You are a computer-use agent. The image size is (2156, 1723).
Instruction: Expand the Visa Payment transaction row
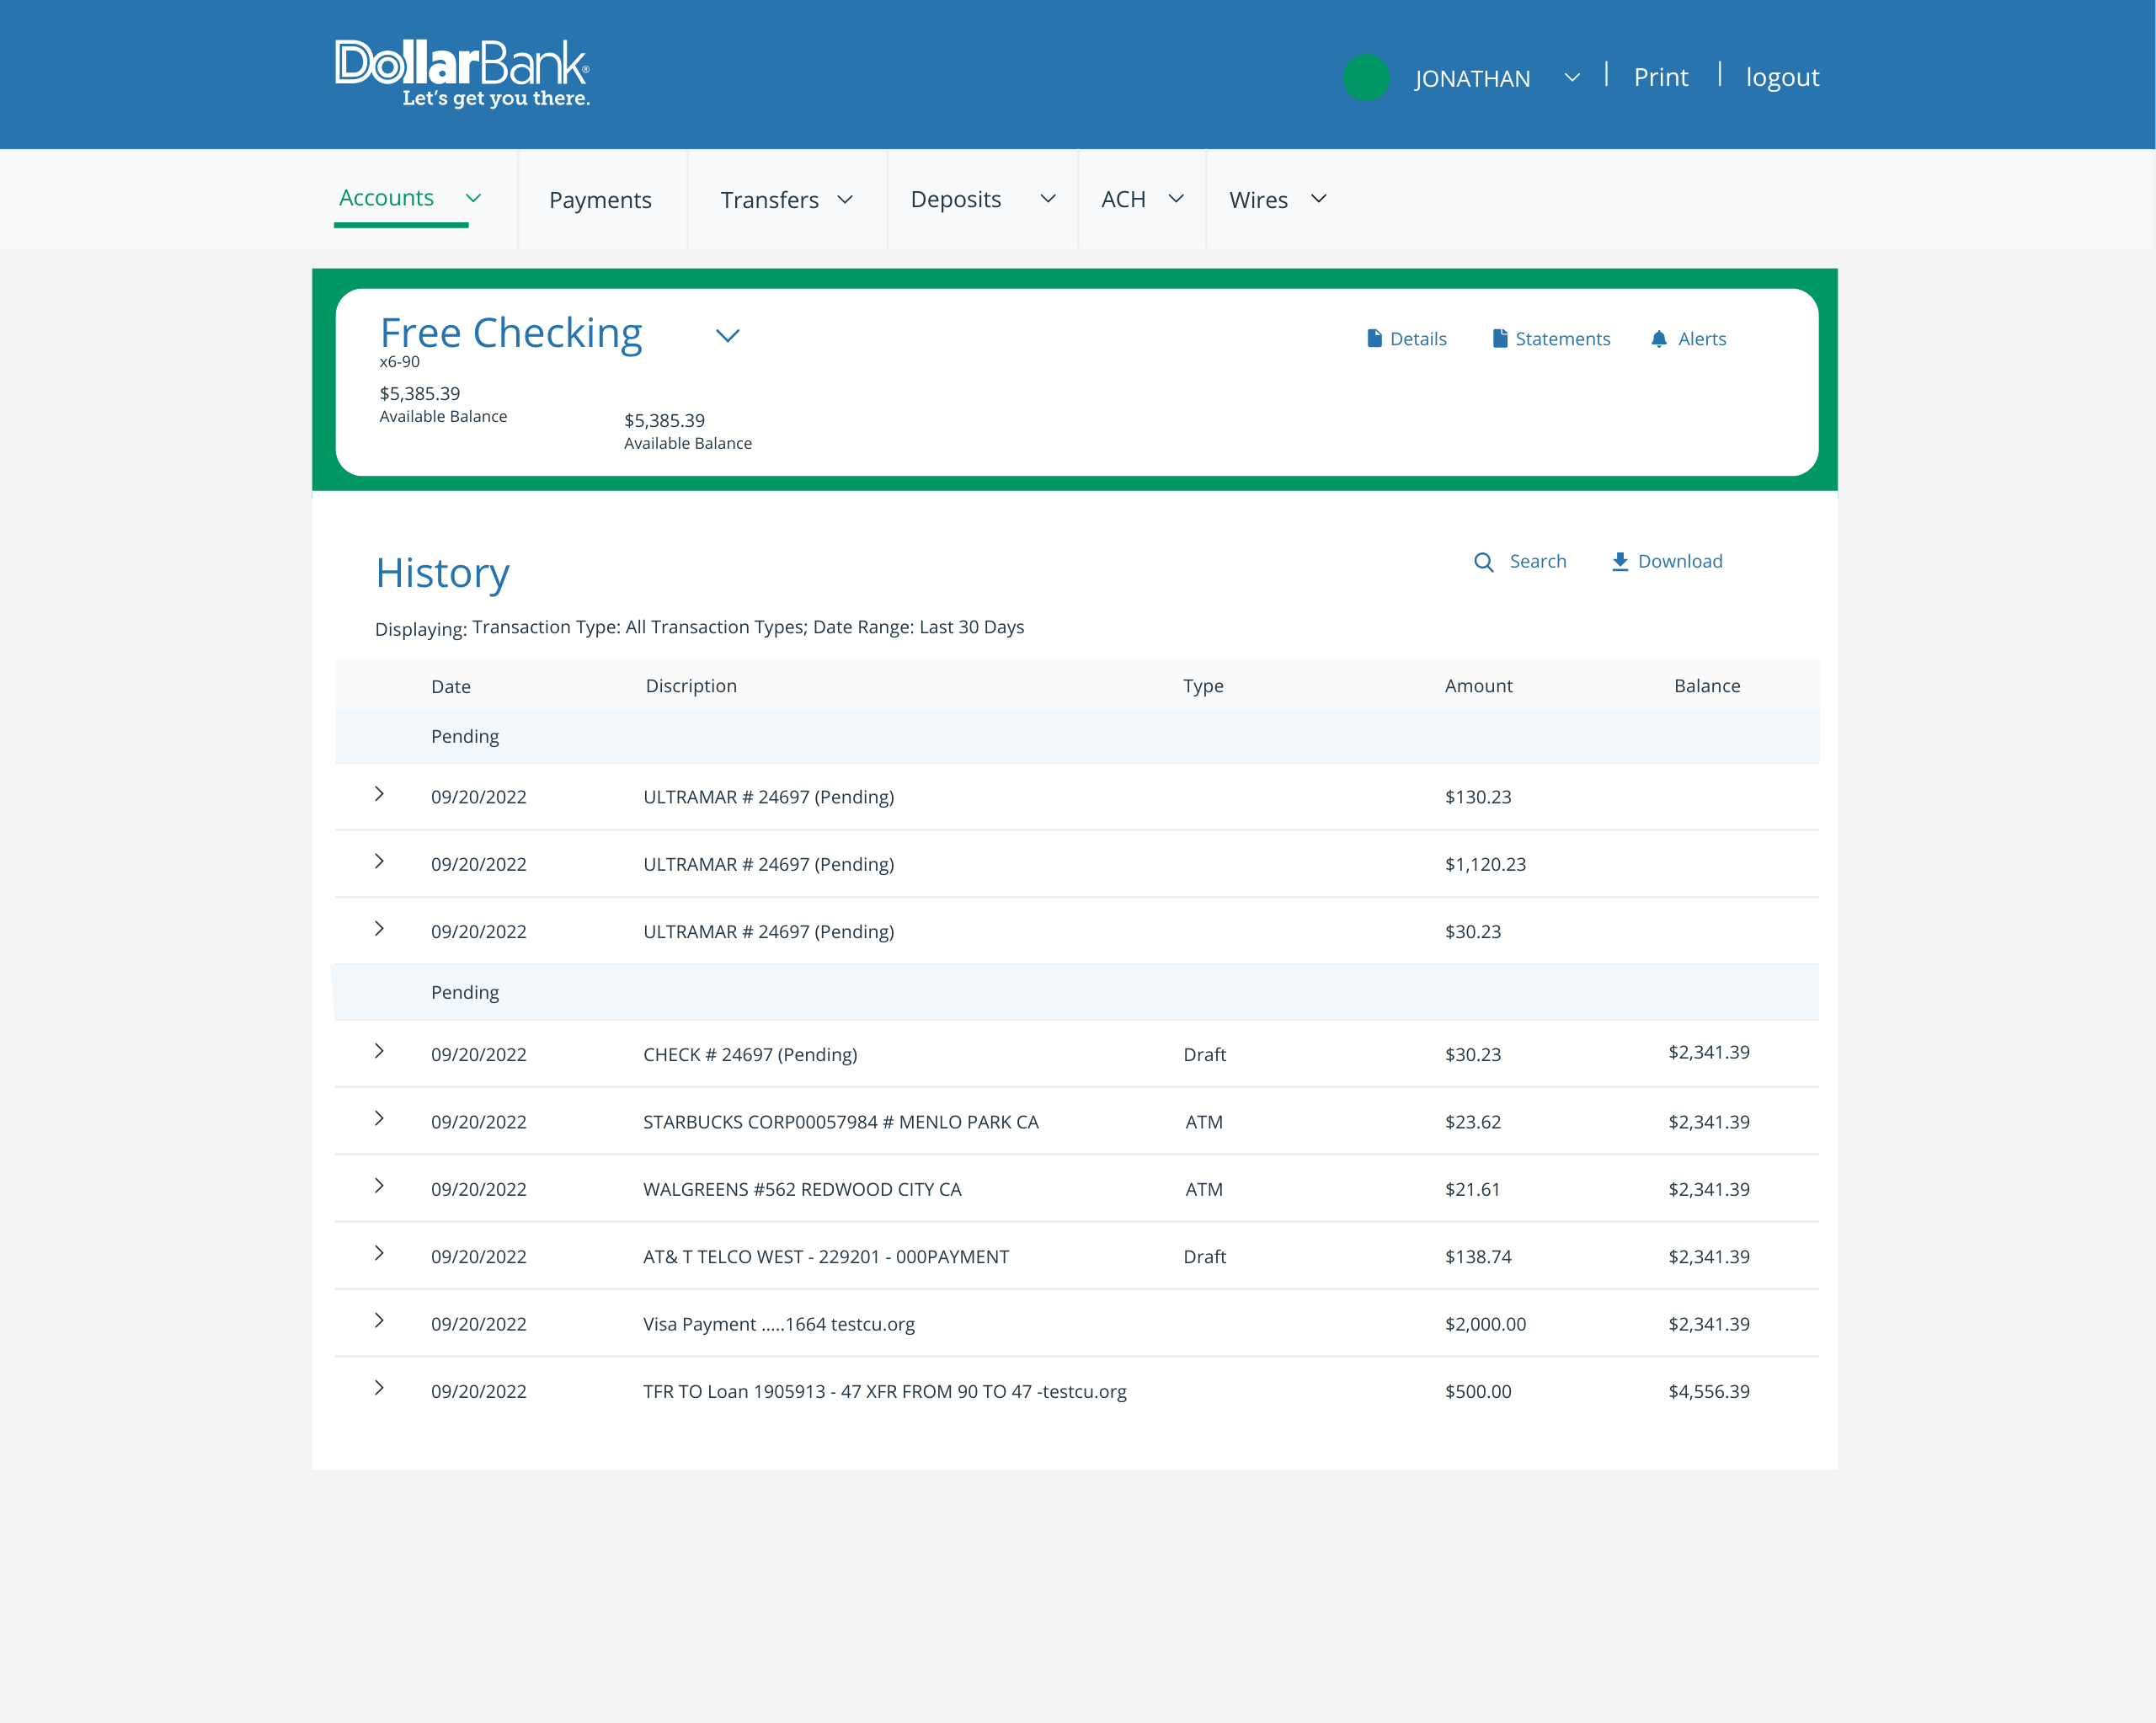(379, 1320)
